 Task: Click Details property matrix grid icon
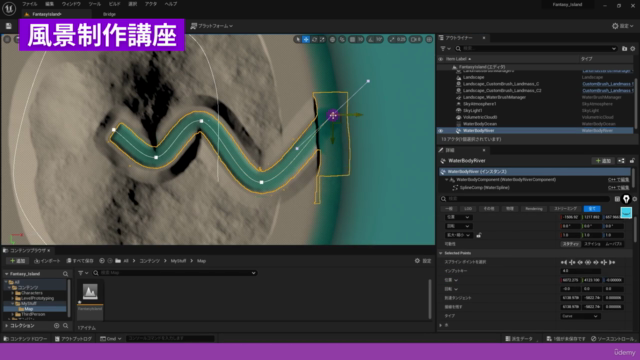tap(617, 199)
